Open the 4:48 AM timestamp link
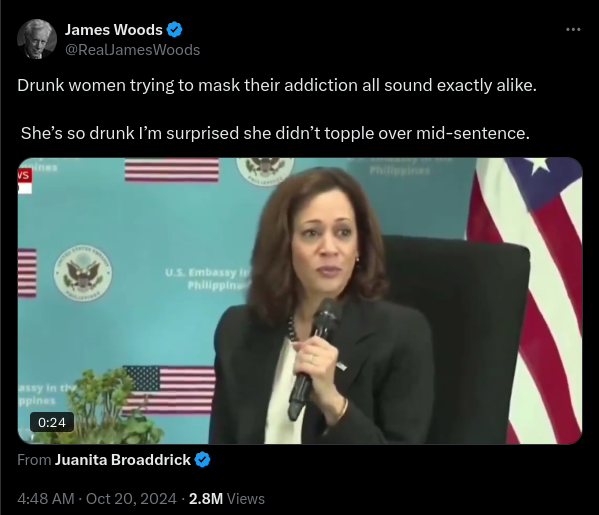Viewport: 599px width, 515px height. click(x=46, y=499)
